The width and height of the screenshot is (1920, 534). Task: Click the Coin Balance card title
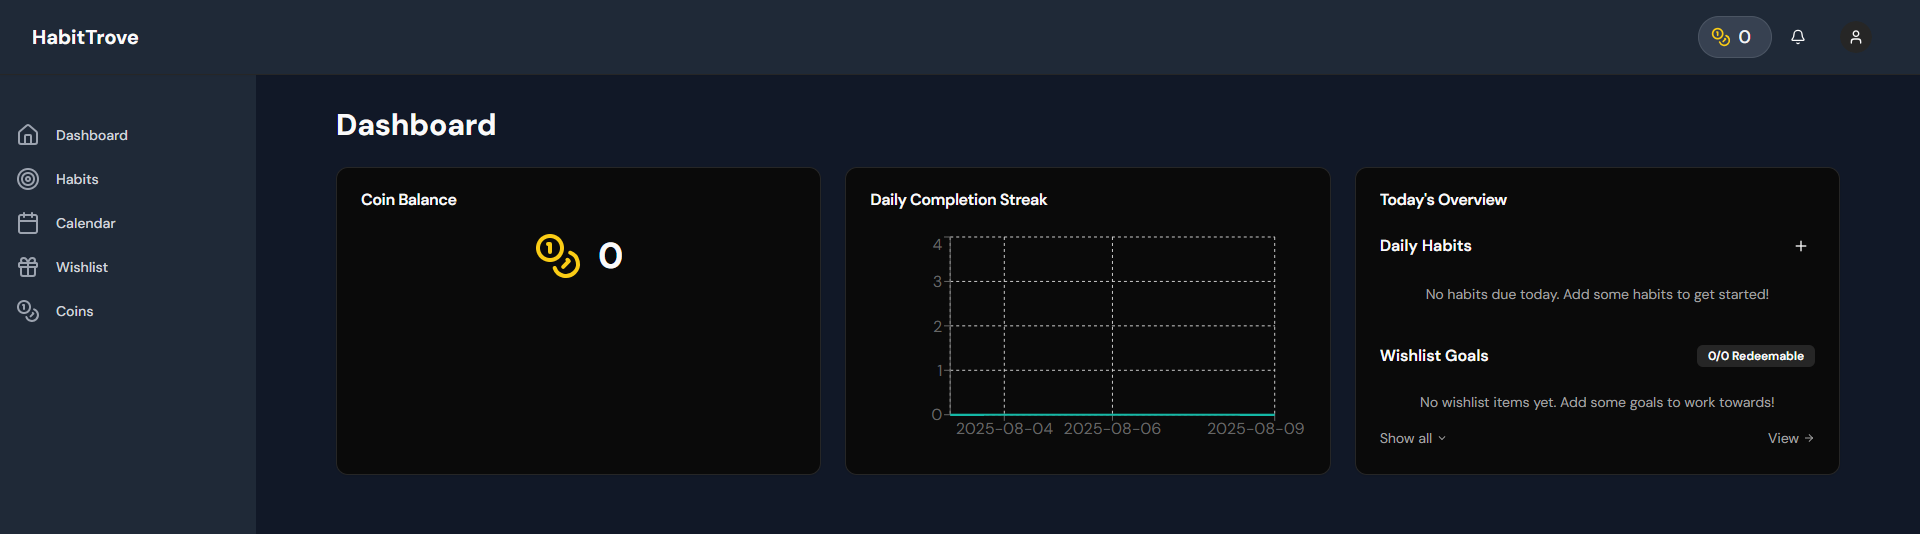point(408,200)
